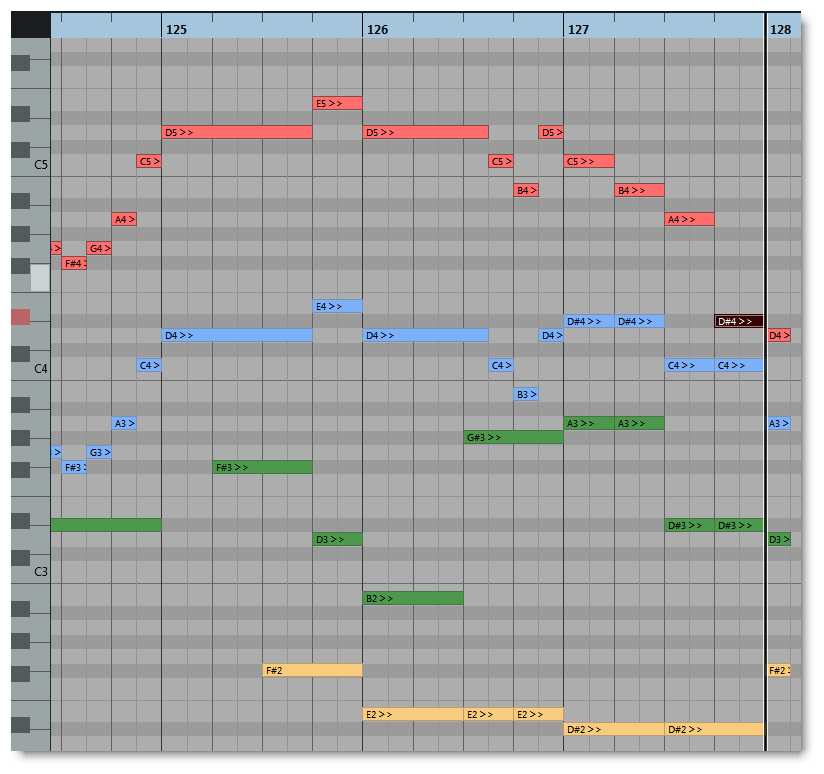Image resolution: width=824 pixels, height=774 pixels.
Task: Select the red C5 note starting bar 127
Action: pyautogui.click(x=589, y=161)
